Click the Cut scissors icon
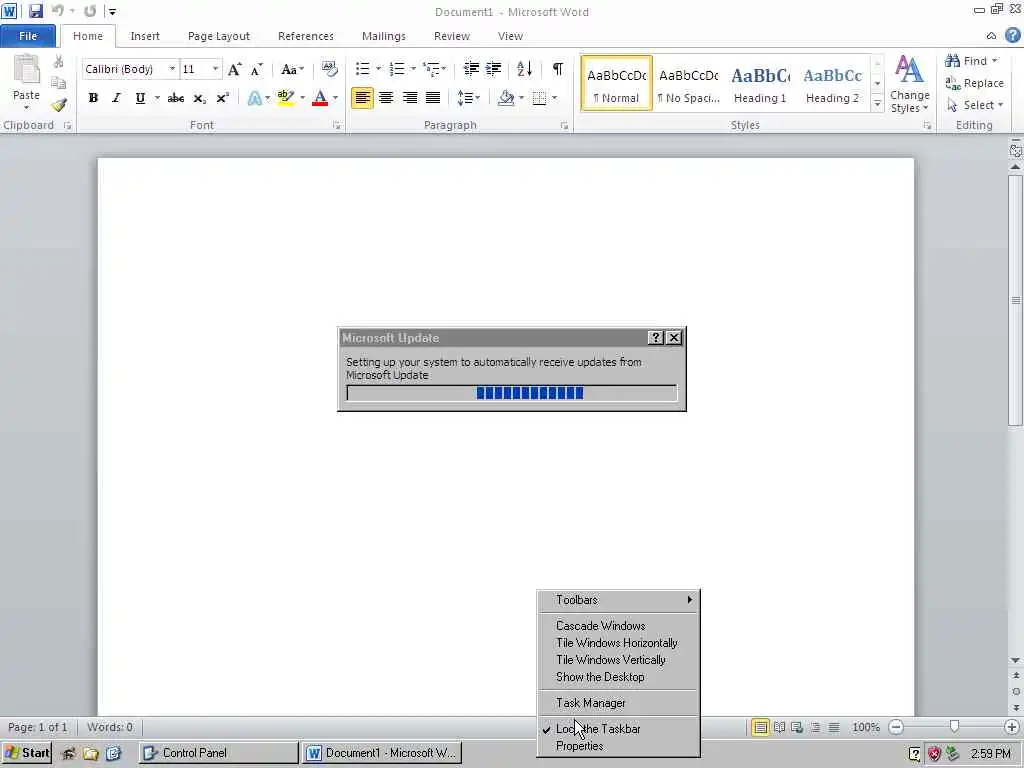 click(x=58, y=62)
